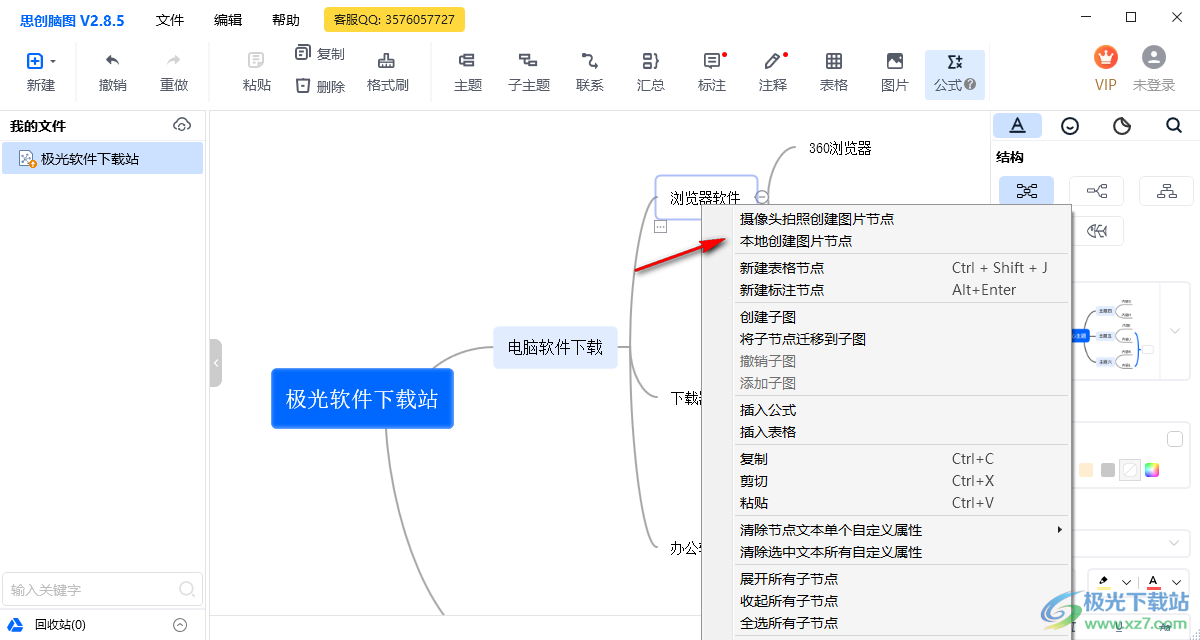Click the 复制 copy toolbar button
The height and width of the screenshot is (640, 1200).
(x=320, y=54)
